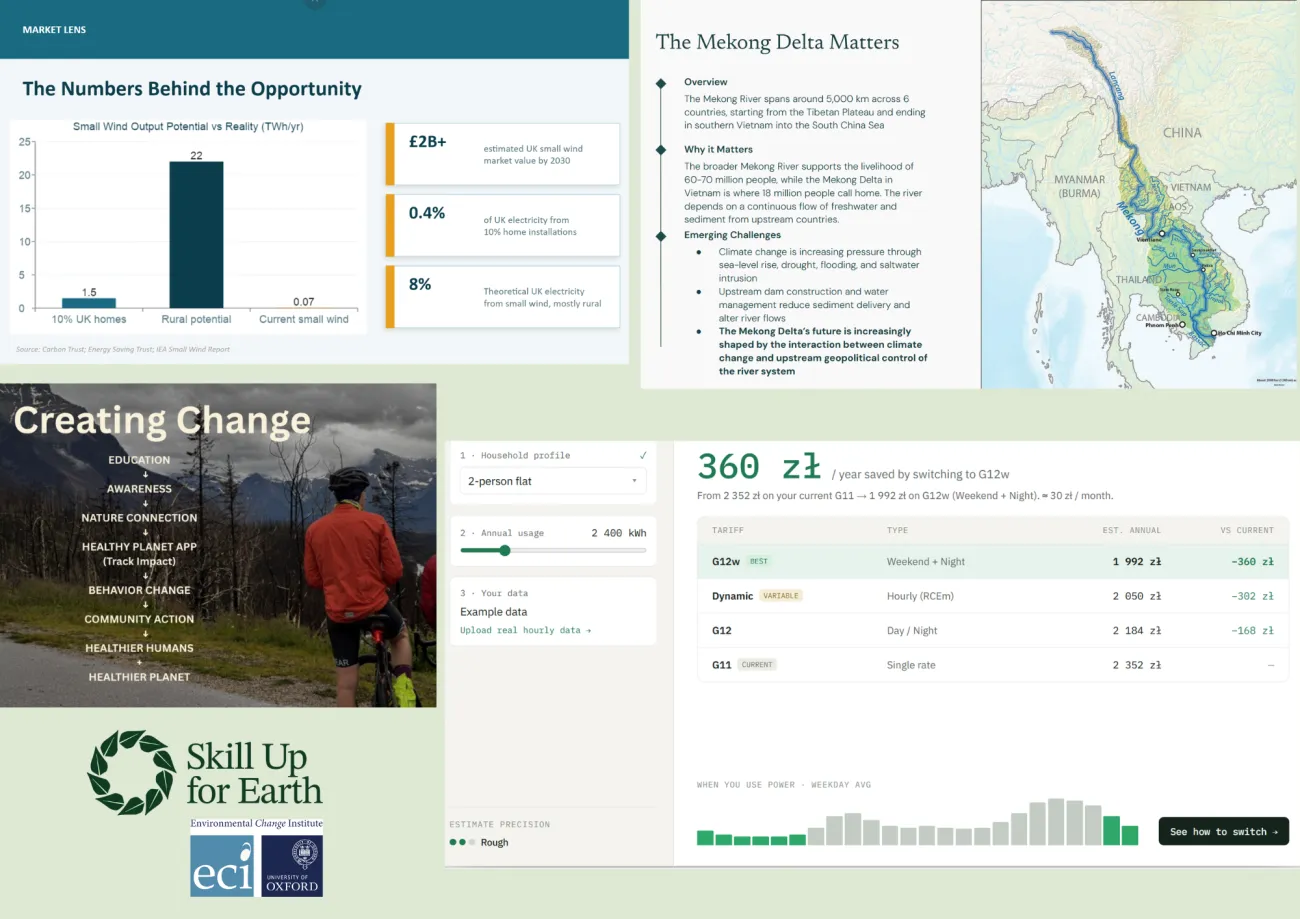Image resolution: width=1300 pixels, height=919 pixels.
Task: Click the tallest grey bar in the weekday power chart
Action: pyautogui.click(x=1056, y=822)
